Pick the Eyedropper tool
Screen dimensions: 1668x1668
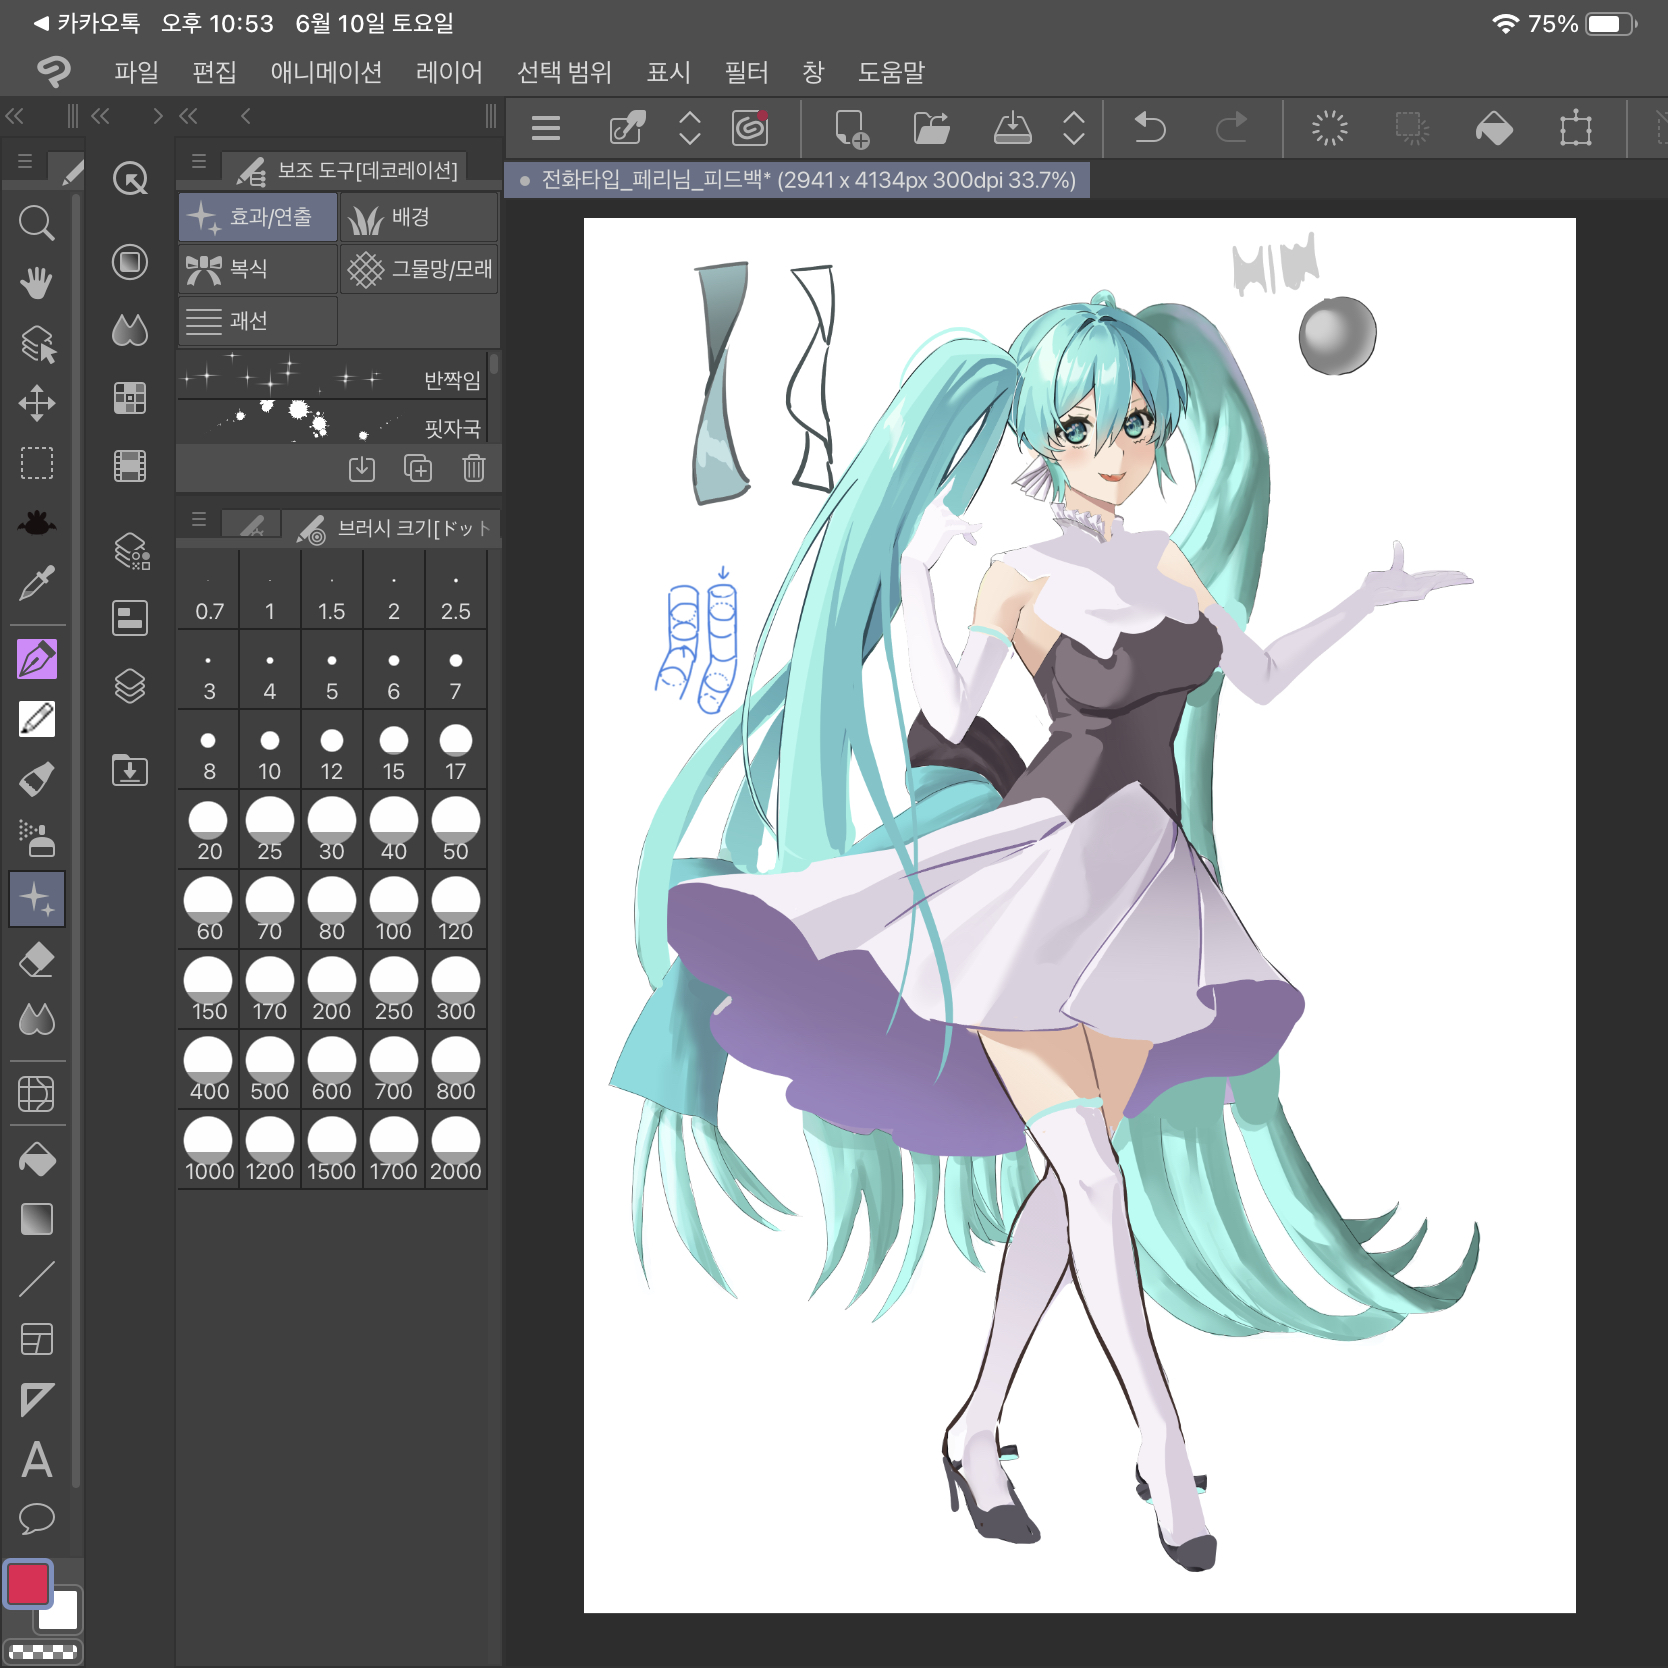36,583
